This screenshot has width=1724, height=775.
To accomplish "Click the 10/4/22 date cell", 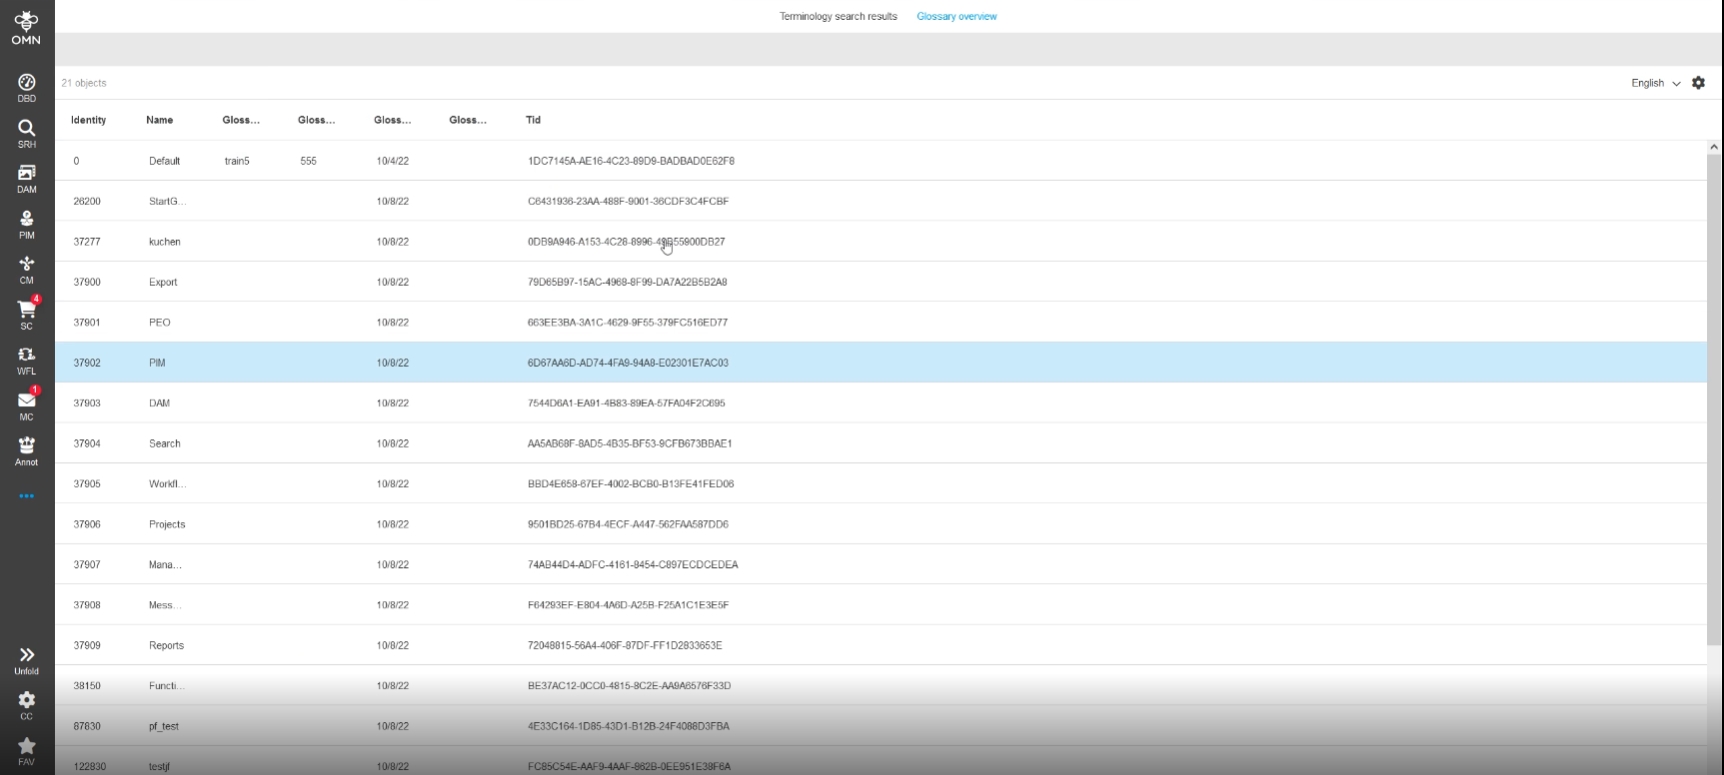I will click(393, 161).
